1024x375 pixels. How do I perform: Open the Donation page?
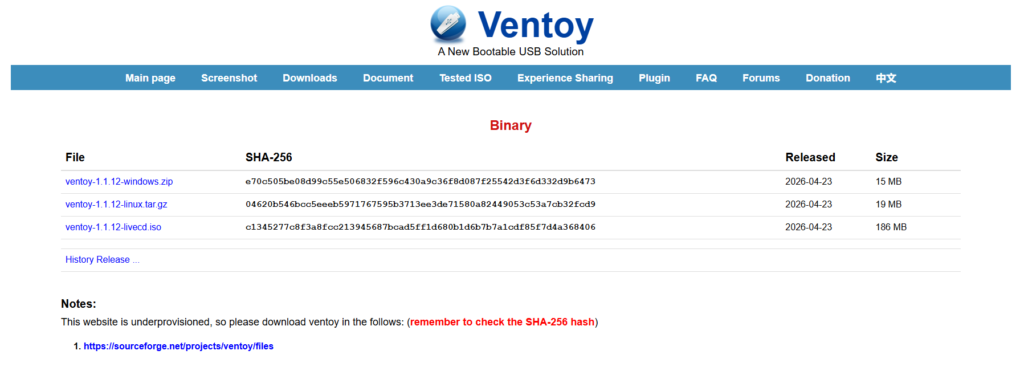point(827,78)
